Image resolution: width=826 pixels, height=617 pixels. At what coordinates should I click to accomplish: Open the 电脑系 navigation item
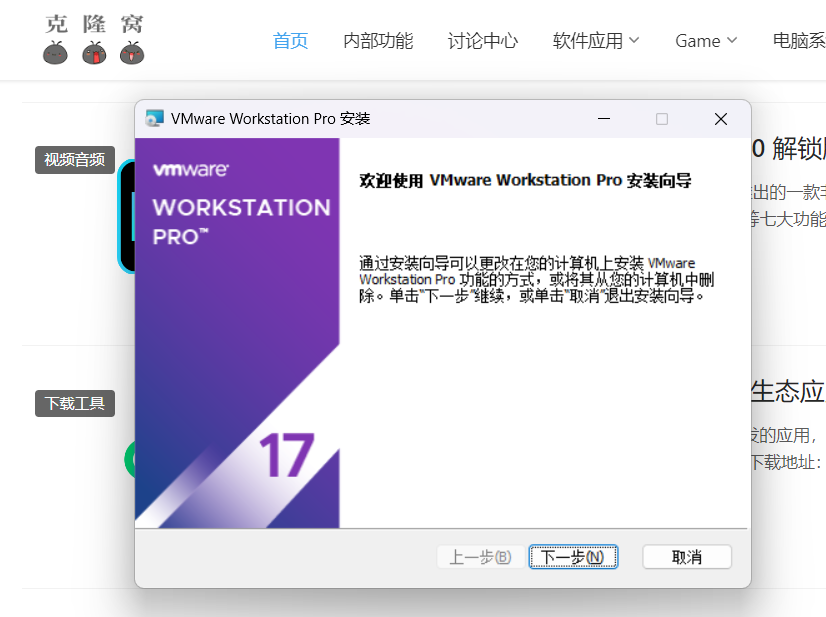coord(799,41)
